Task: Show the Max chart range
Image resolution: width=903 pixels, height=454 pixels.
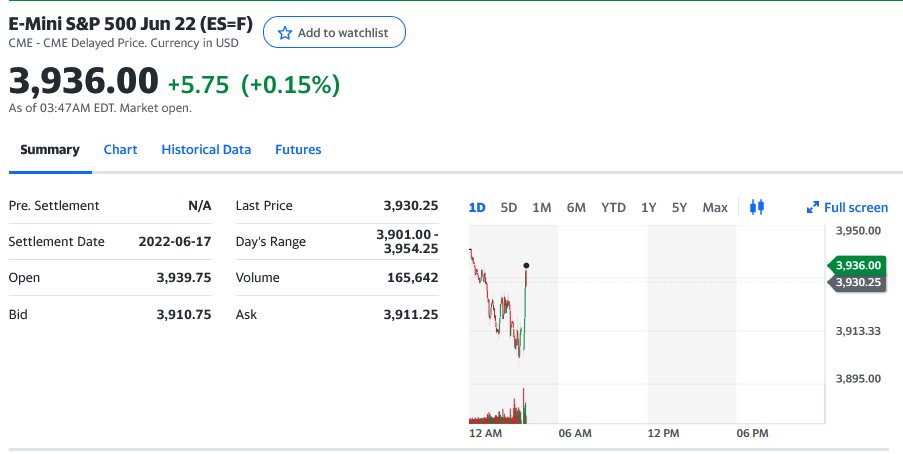Action: tap(715, 207)
